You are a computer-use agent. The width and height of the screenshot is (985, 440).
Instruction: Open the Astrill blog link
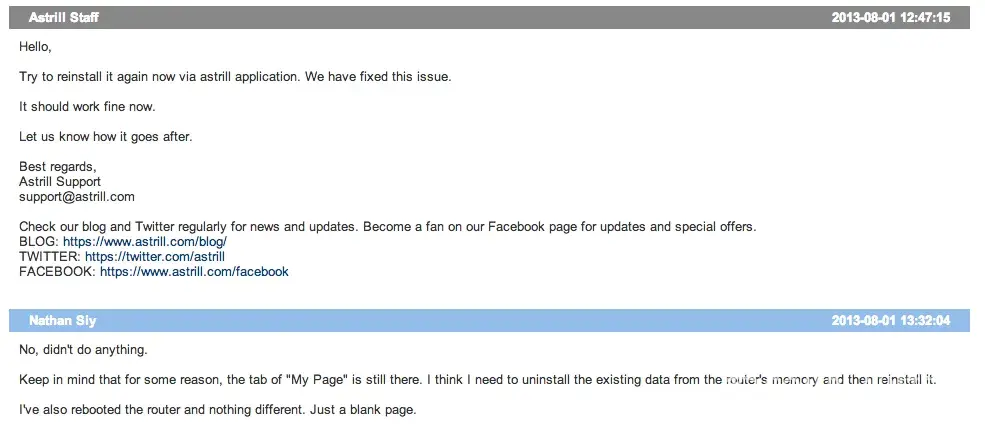coord(145,242)
